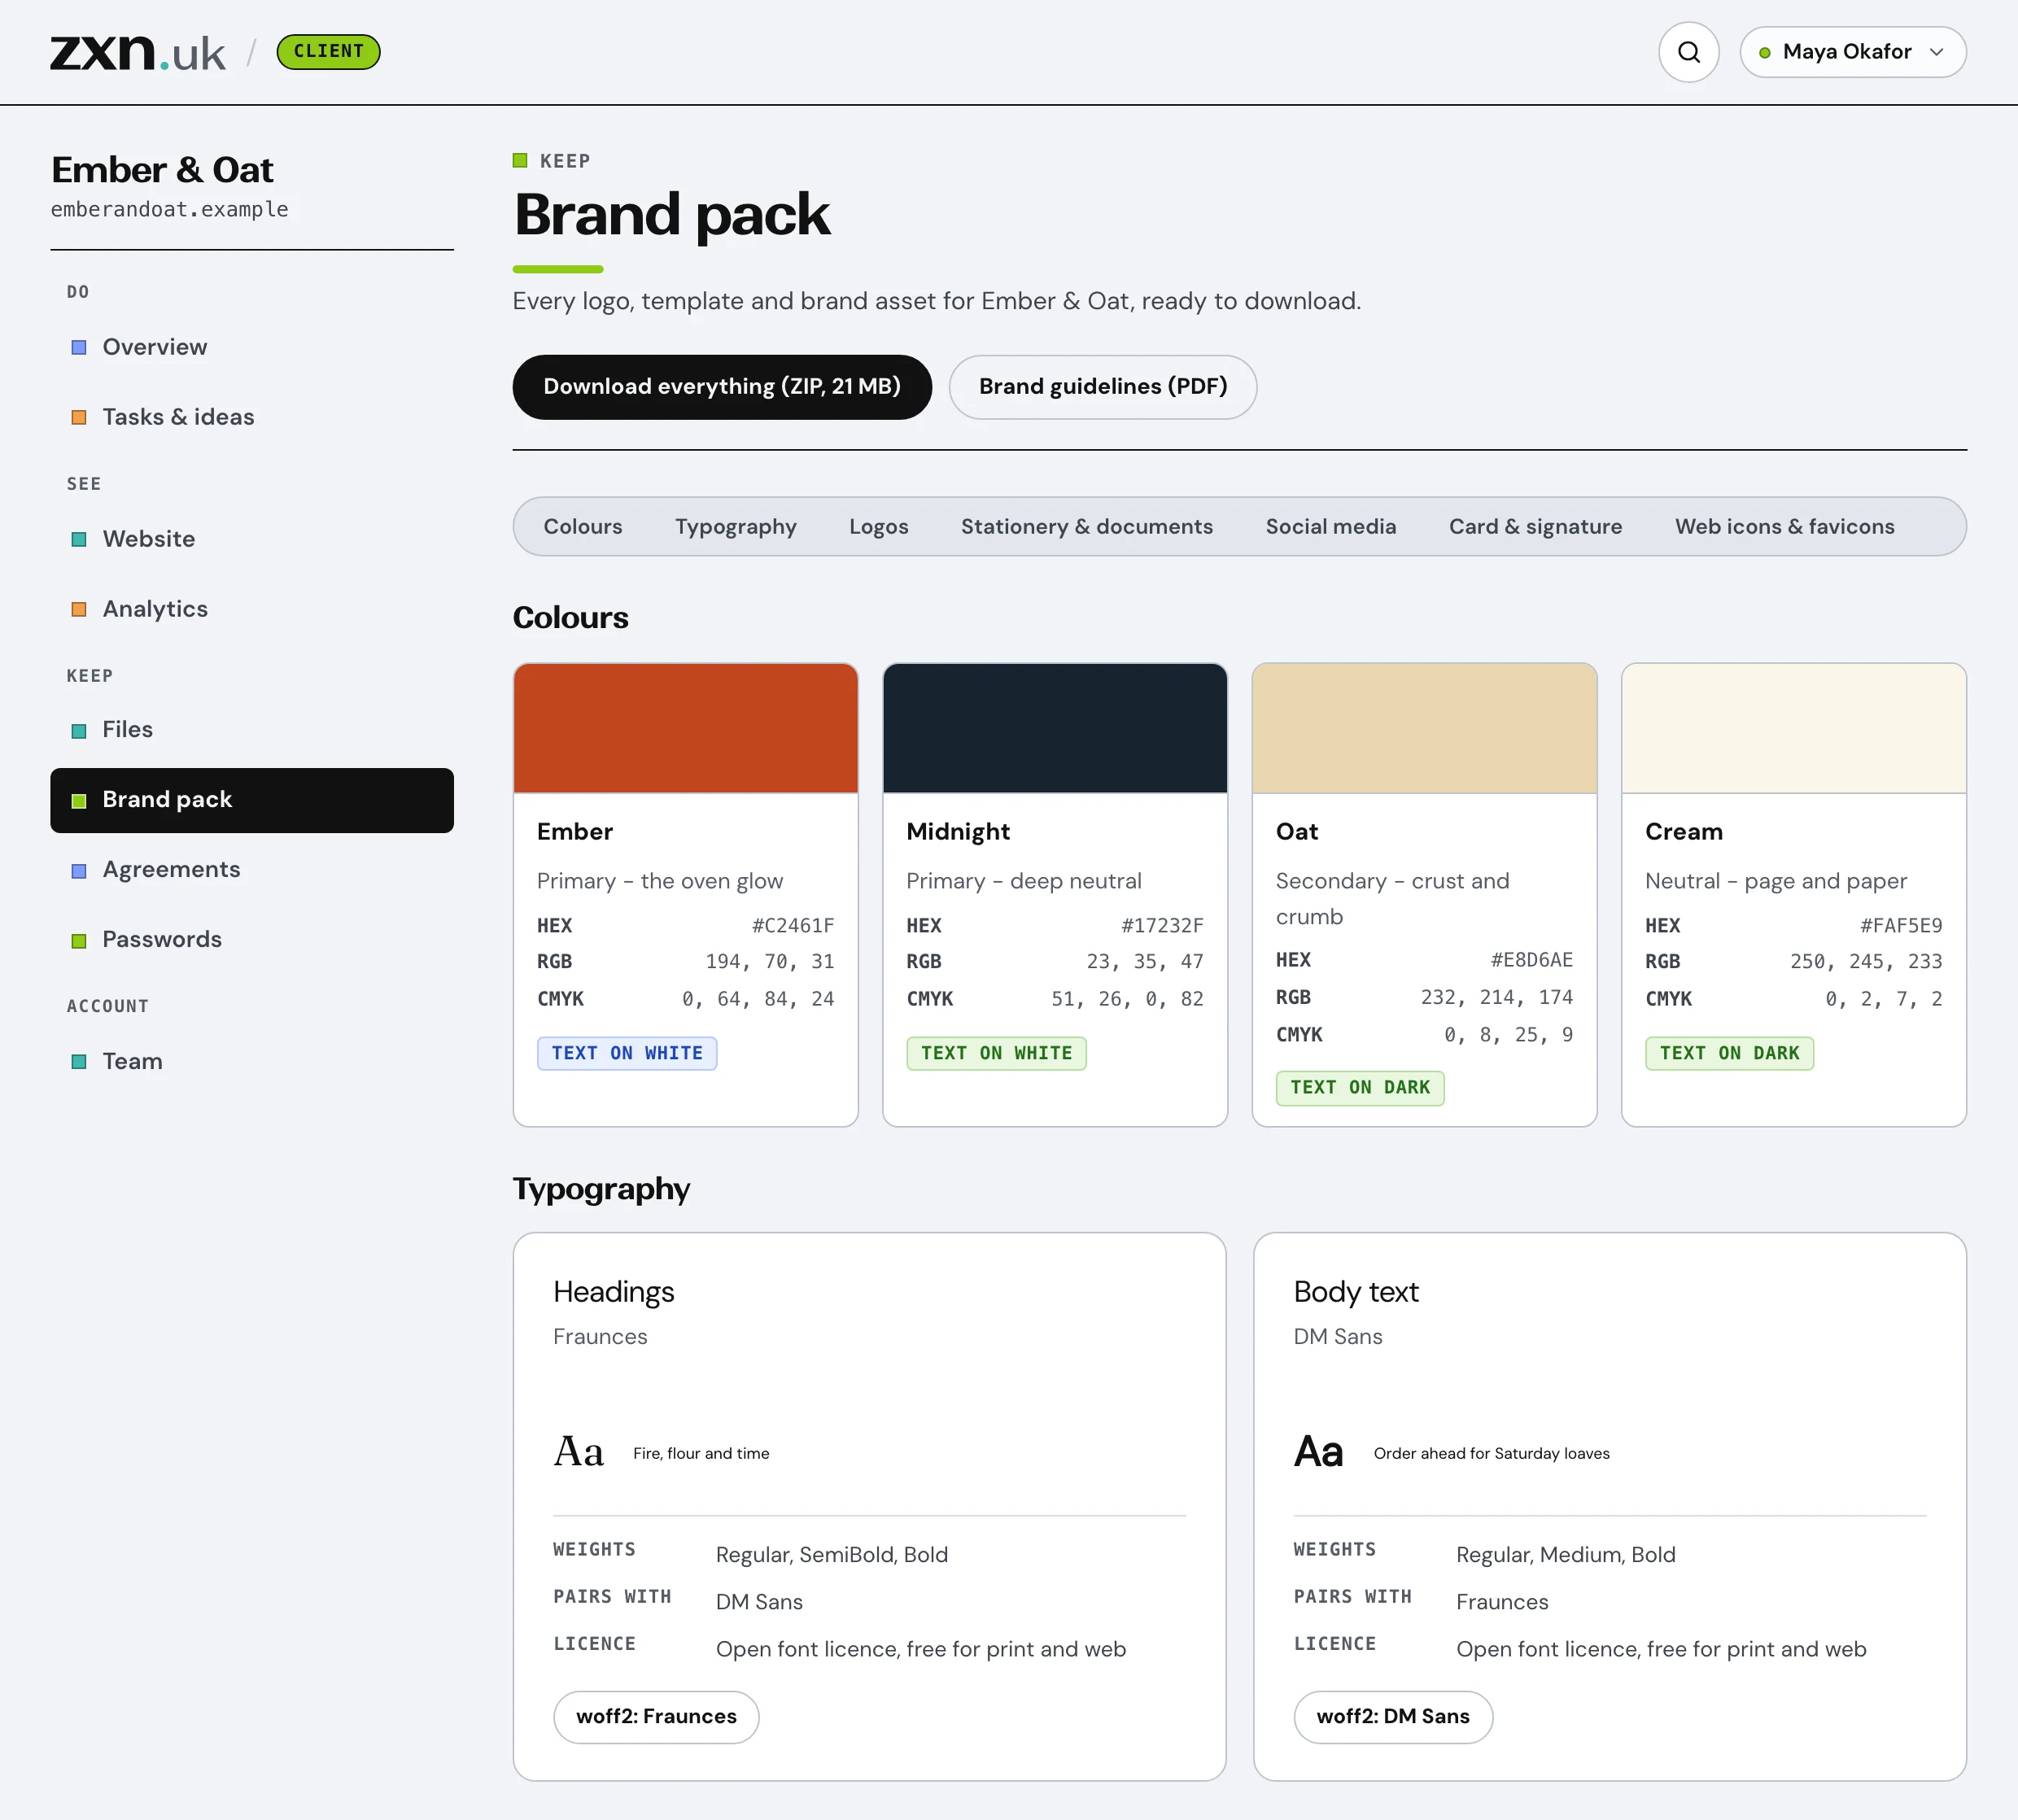Click the Midnight colour swatch
The width and height of the screenshot is (2018, 1820).
1055,728
